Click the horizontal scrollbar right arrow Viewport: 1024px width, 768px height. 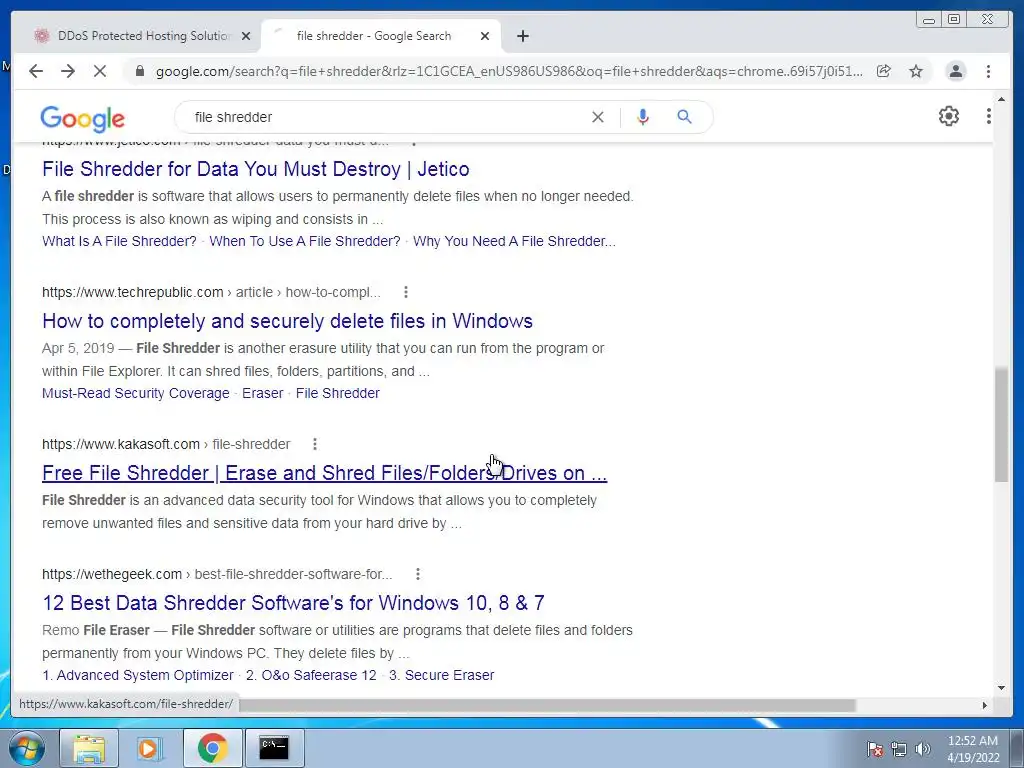click(985, 705)
